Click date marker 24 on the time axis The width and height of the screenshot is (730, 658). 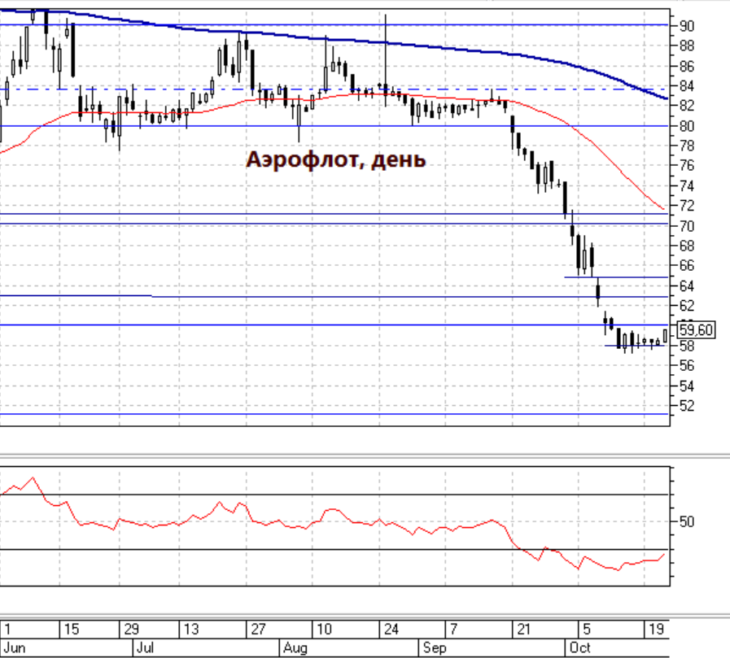[391, 630]
